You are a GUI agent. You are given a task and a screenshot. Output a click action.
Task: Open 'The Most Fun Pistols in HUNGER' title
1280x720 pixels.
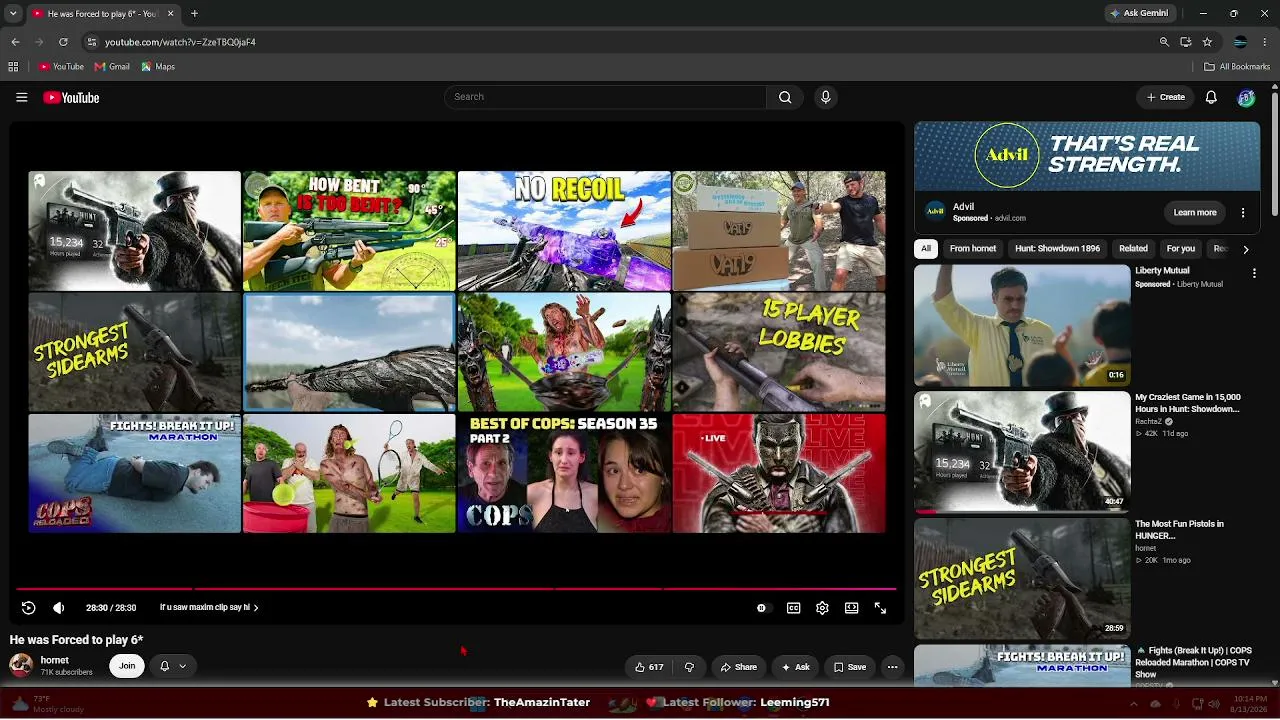click(1179, 530)
